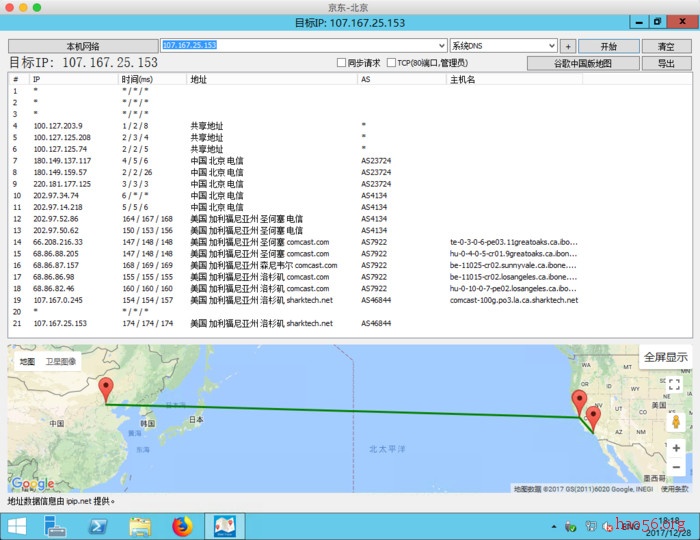700x540 pixels.
Task: Switch map to 卫星图像 view
Action: (60, 361)
